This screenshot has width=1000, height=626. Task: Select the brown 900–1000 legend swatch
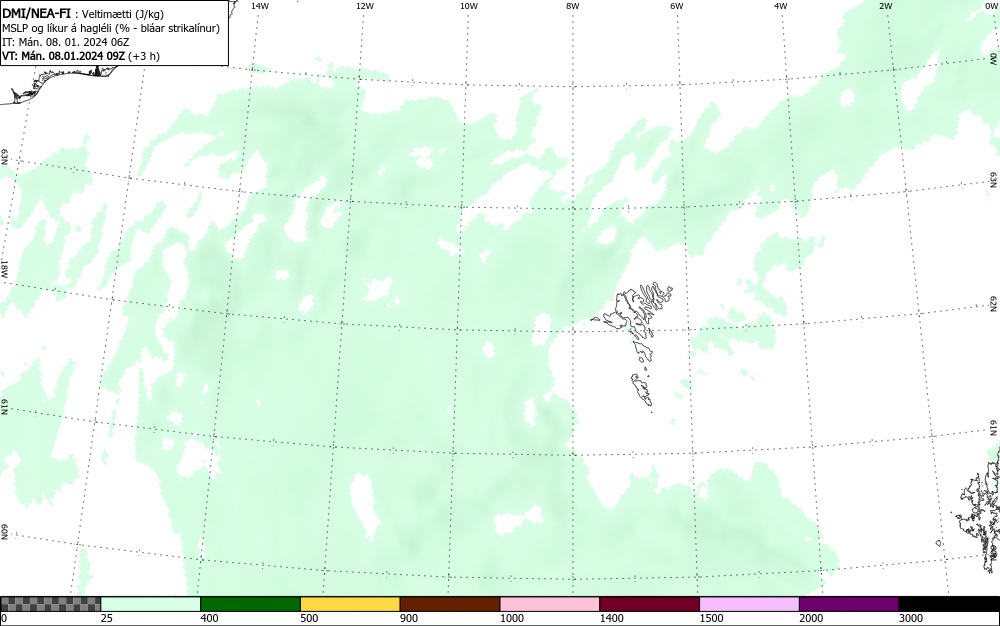(x=450, y=604)
